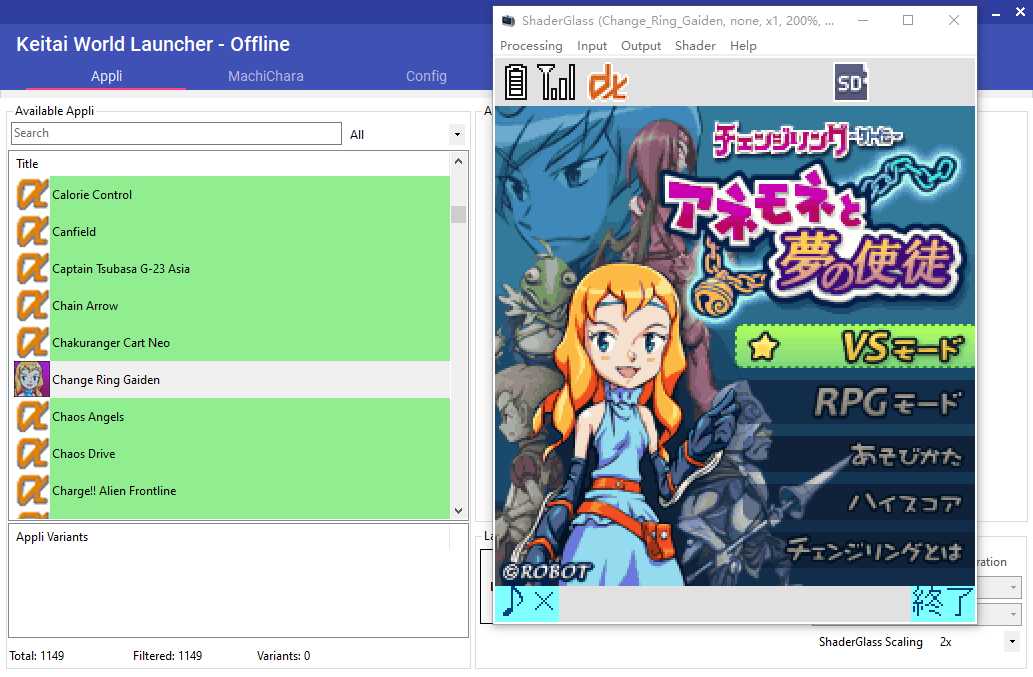Select Change Ring Gaiden title text
Image resolution: width=1033 pixels, height=677 pixels.
click(x=106, y=380)
